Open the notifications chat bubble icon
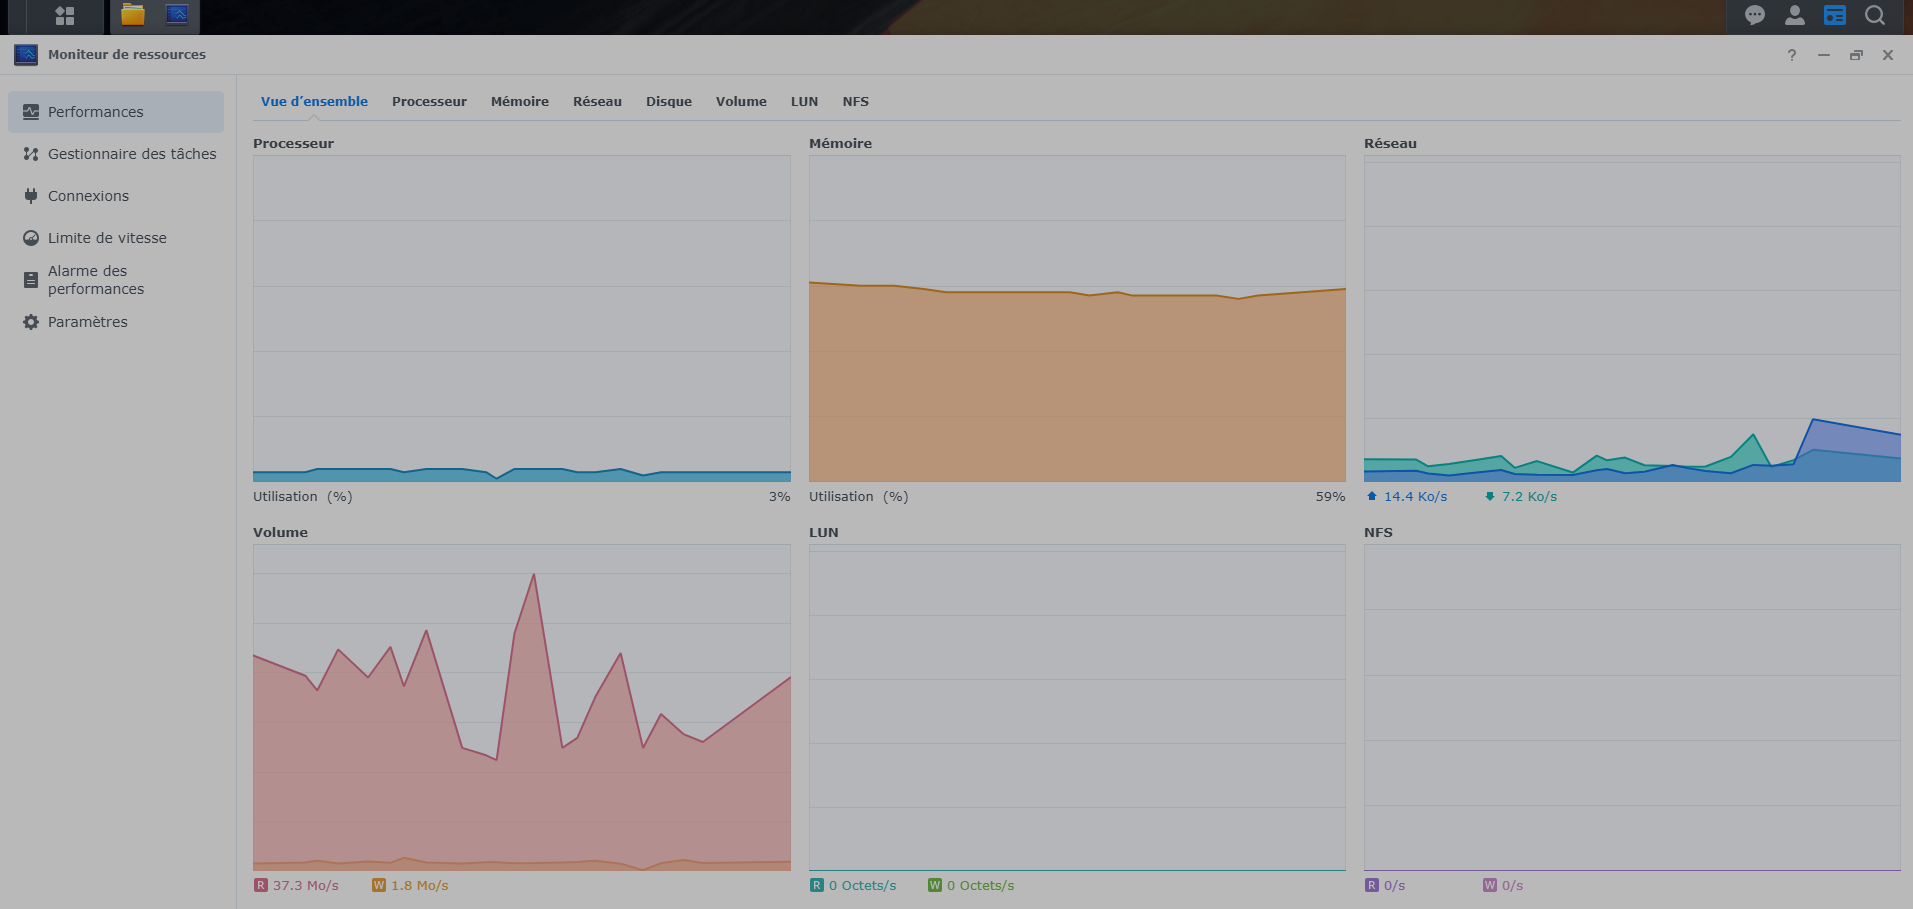This screenshot has width=1913, height=909. [1754, 15]
